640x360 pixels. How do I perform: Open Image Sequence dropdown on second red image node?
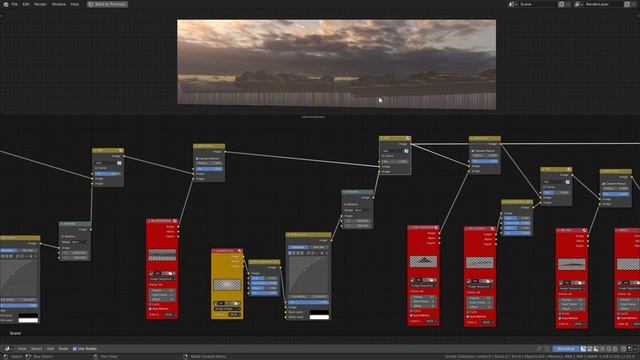point(423,286)
